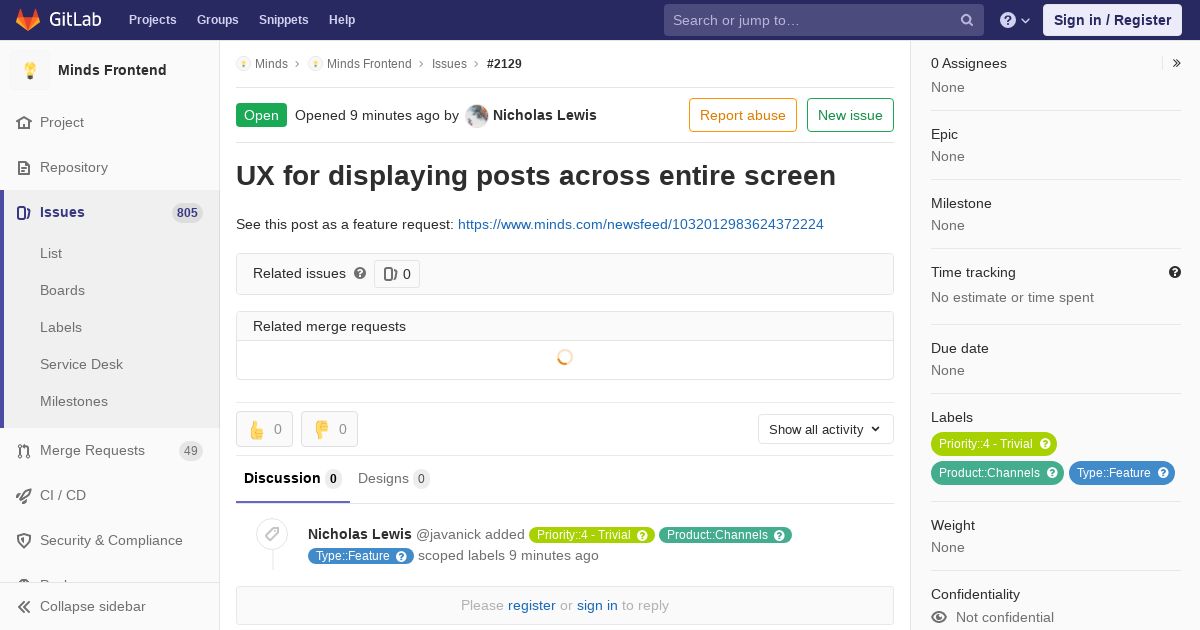Click the sidebar Product::Channels label
The width and height of the screenshot is (1200, 630).
[x=997, y=473]
